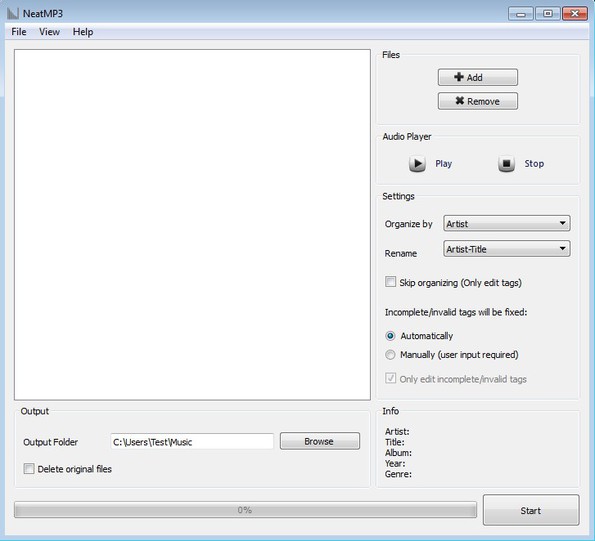This screenshot has height=541, width=595.
Task: Click the empty file list area
Action: point(192,225)
